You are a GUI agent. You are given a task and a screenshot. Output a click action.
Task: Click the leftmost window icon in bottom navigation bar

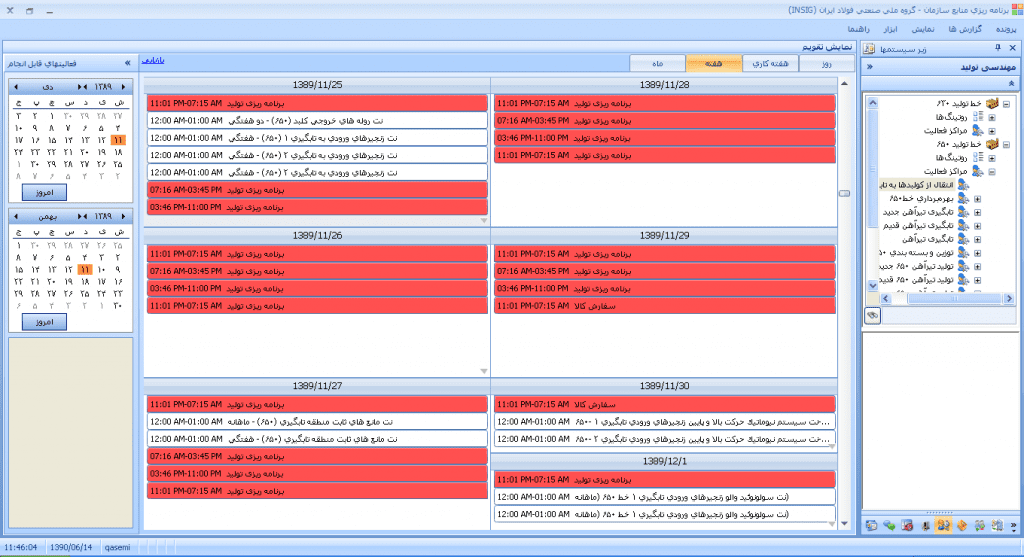[x=872, y=525]
